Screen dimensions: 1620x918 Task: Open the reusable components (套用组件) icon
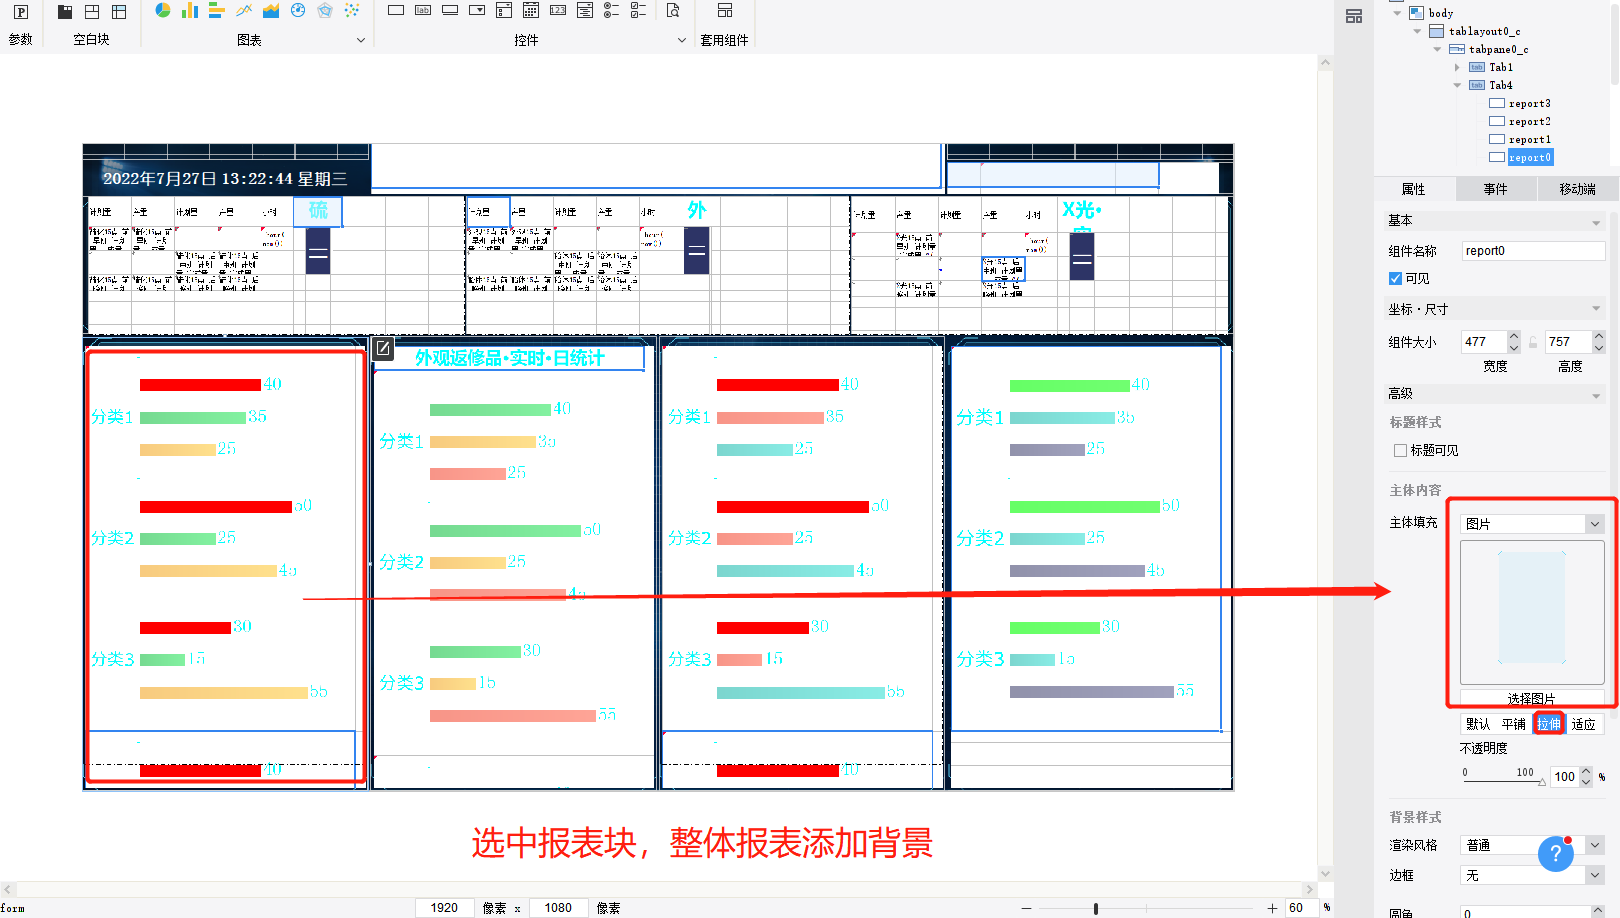click(x=725, y=11)
